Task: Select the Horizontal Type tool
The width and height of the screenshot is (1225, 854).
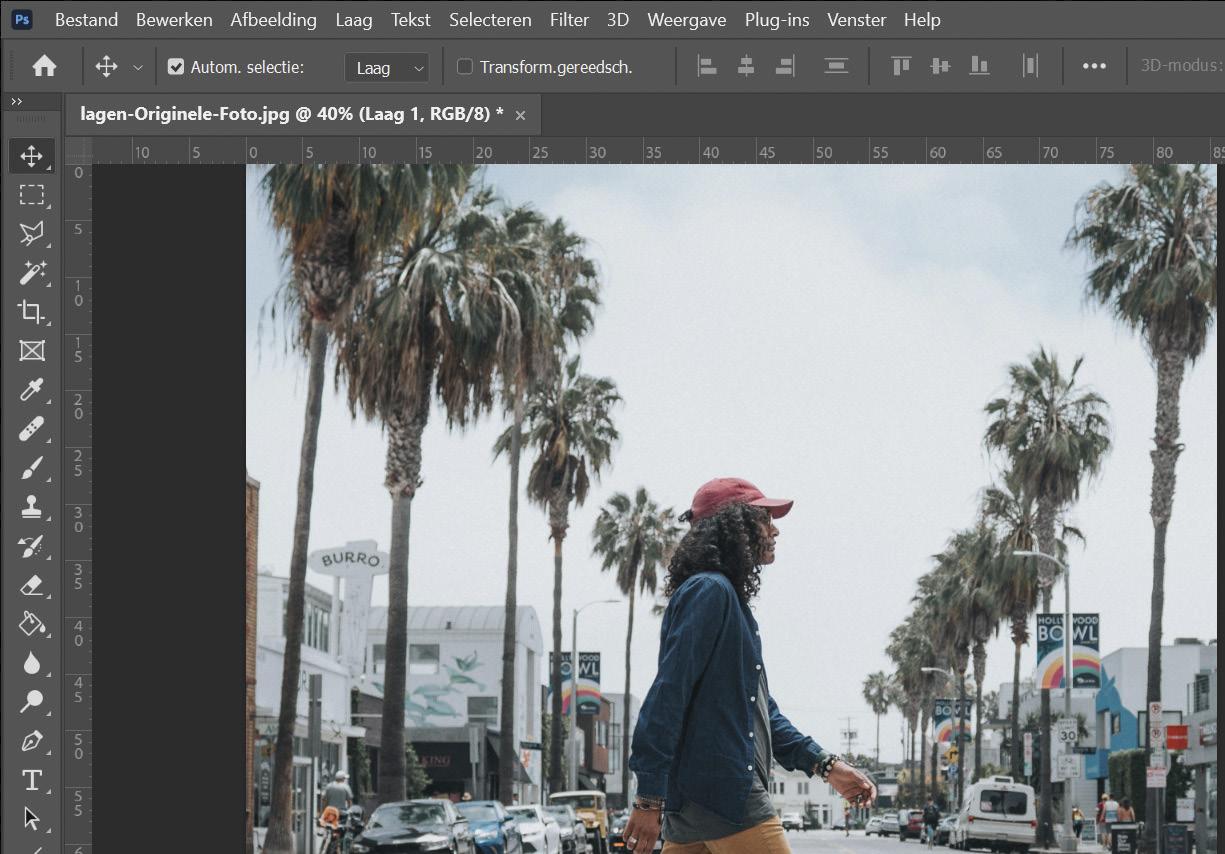Action: point(32,780)
